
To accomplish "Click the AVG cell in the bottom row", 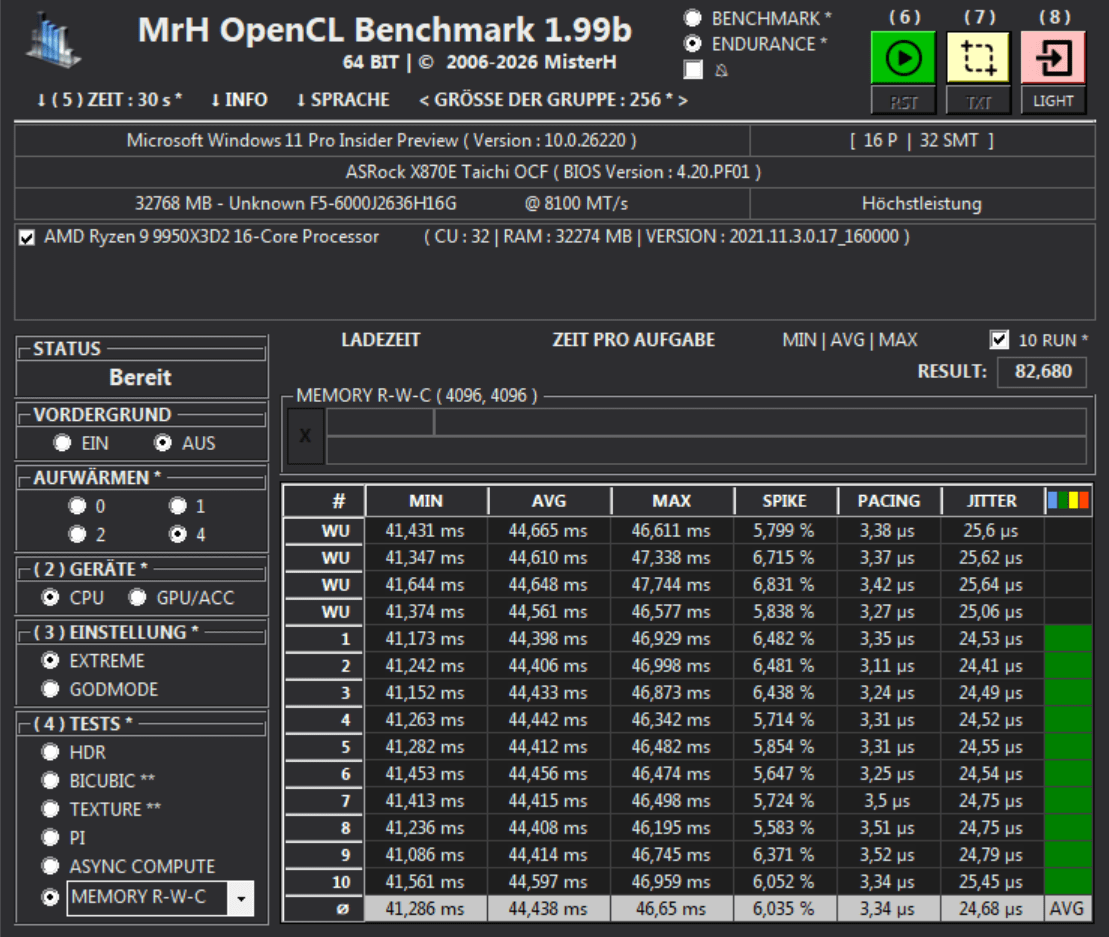I will (1067, 909).
